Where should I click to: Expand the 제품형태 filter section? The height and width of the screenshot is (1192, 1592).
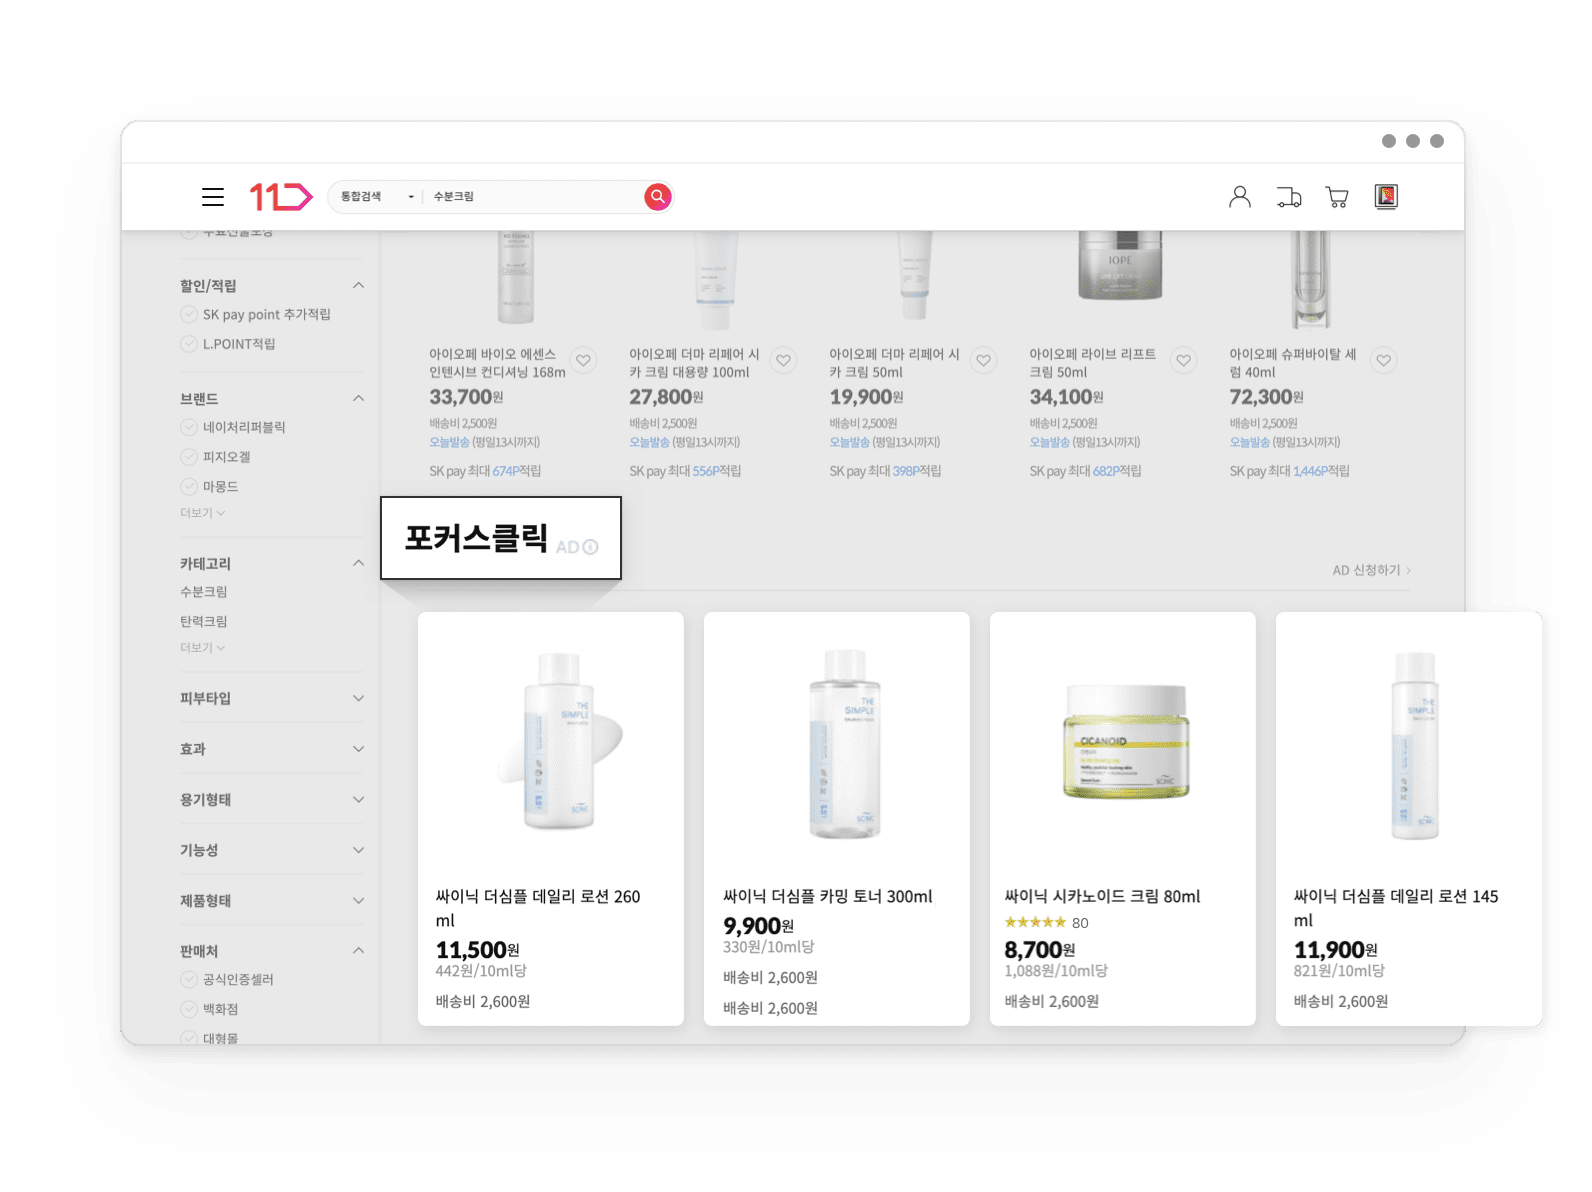point(358,900)
